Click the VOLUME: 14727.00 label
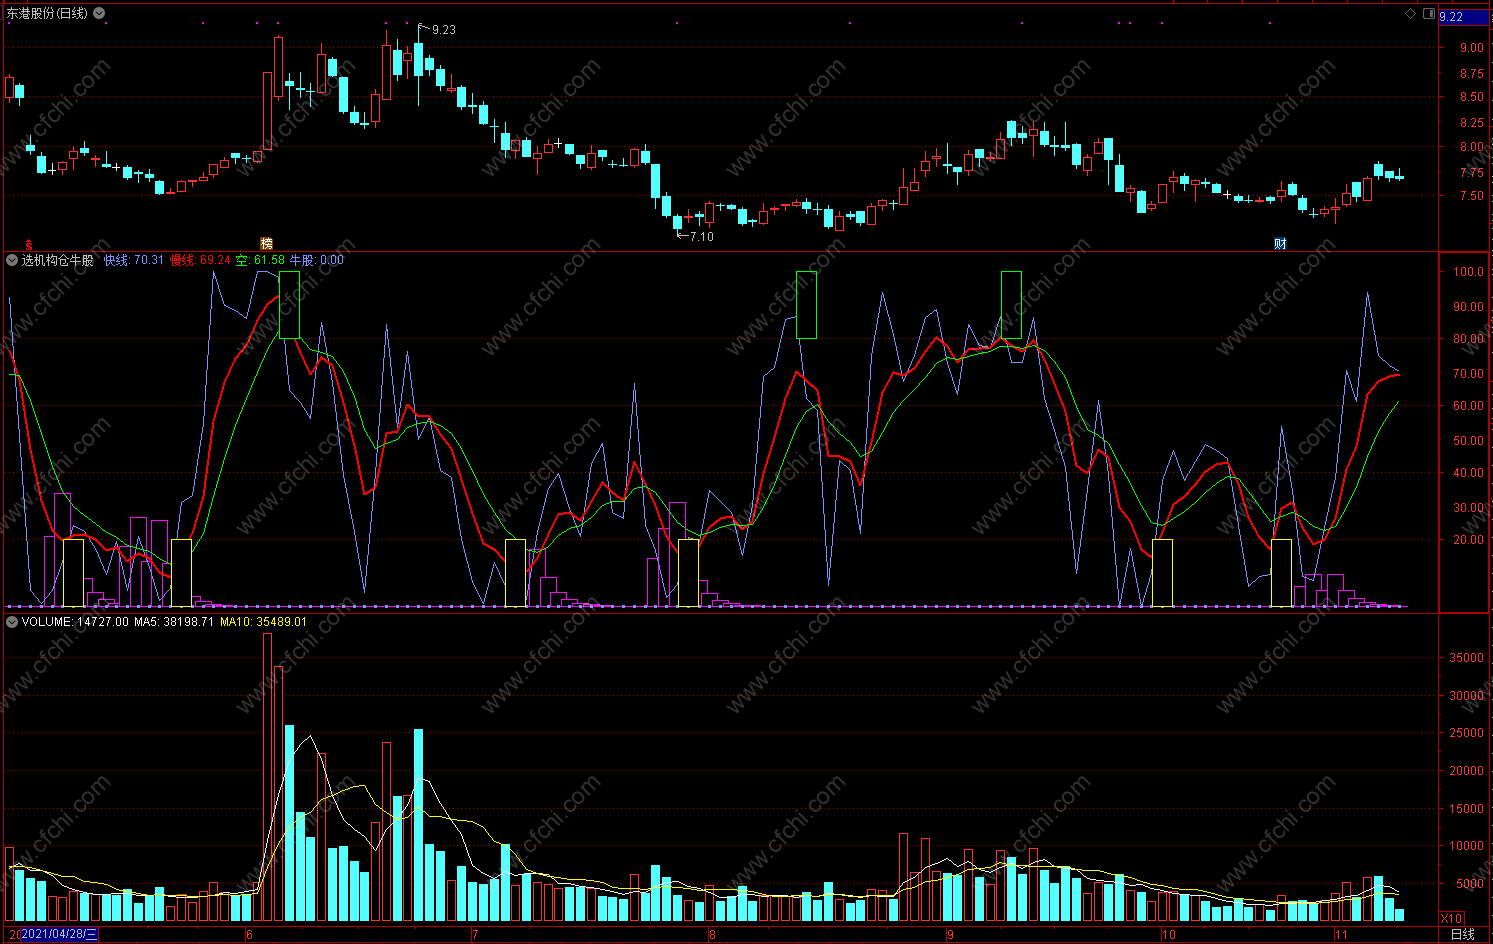The image size is (1493, 944). 75,622
